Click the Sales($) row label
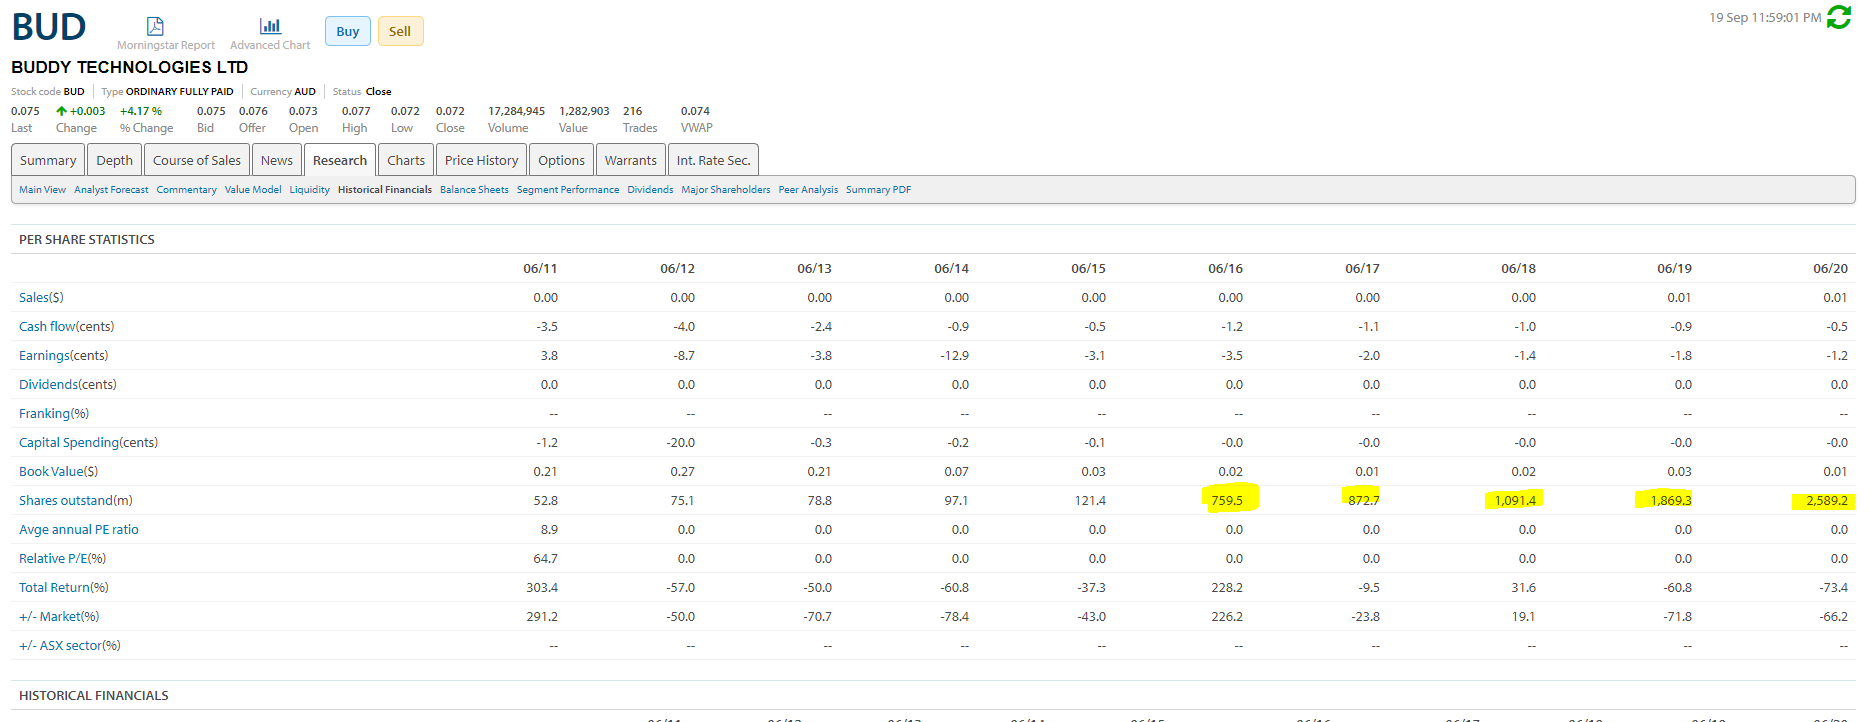Image resolution: width=1876 pixels, height=722 pixels. click(41, 297)
